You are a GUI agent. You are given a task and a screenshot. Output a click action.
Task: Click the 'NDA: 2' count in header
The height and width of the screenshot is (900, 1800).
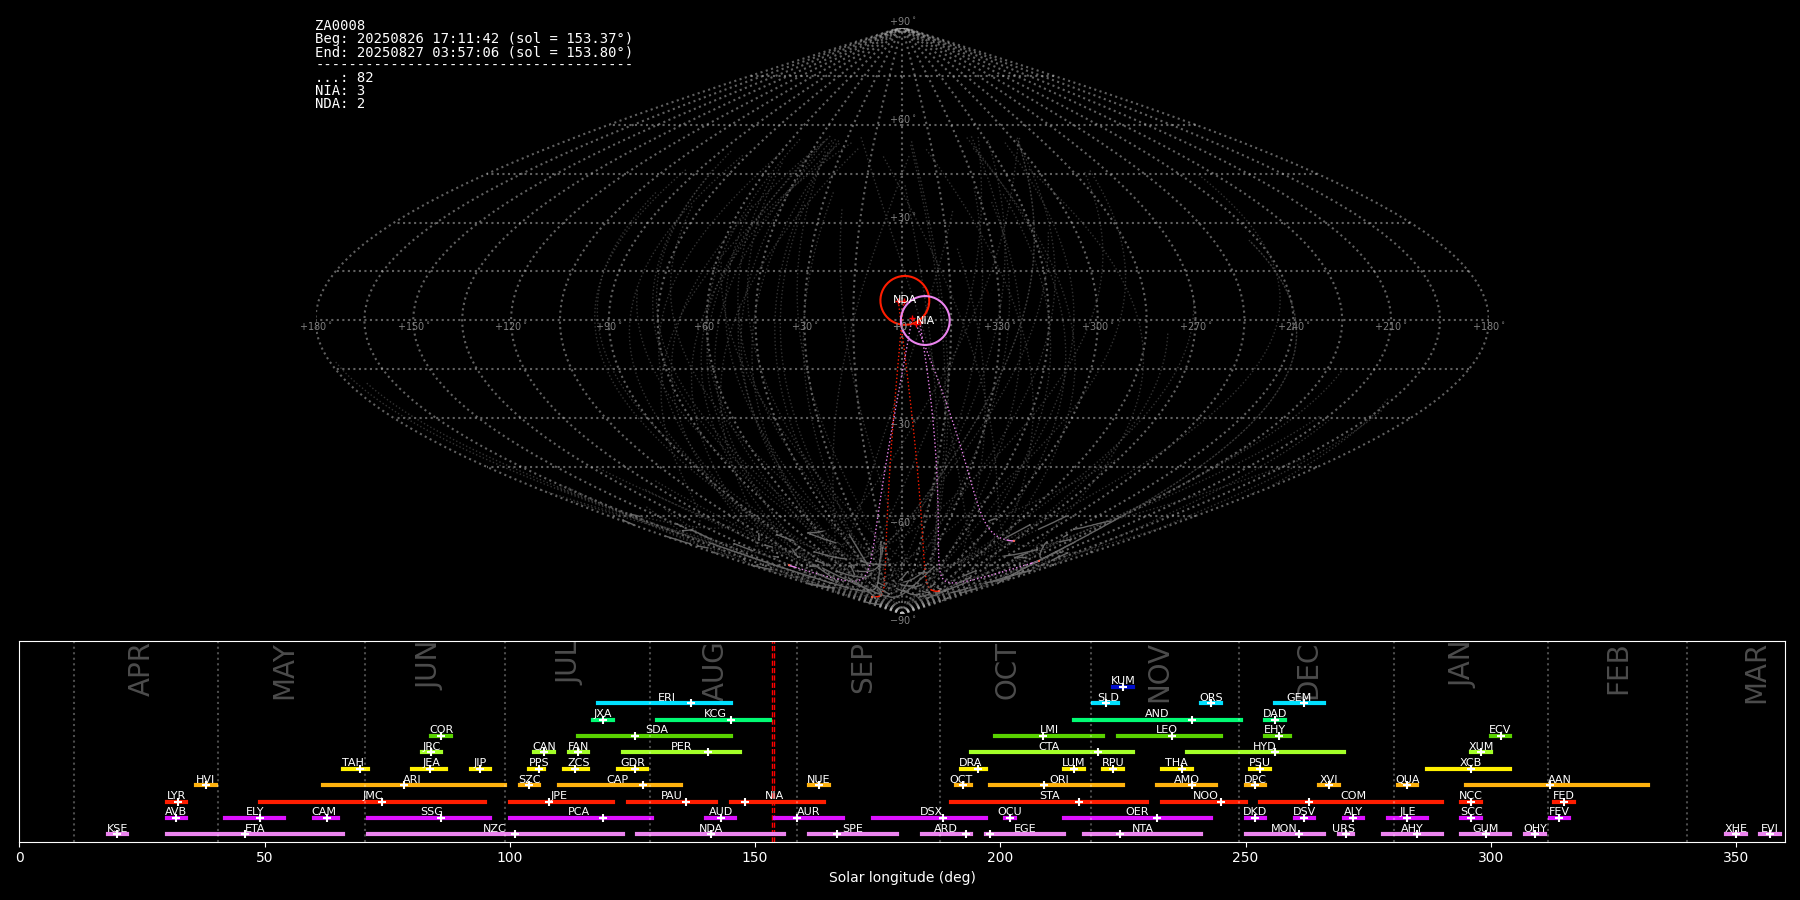(x=340, y=104)
